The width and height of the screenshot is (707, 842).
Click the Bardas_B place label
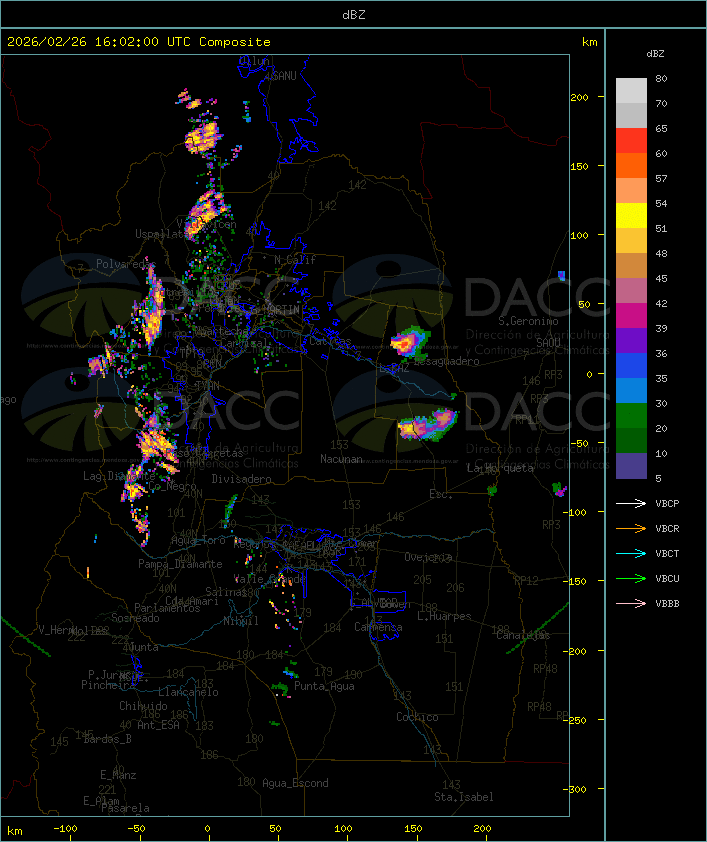tap(107, 739)
